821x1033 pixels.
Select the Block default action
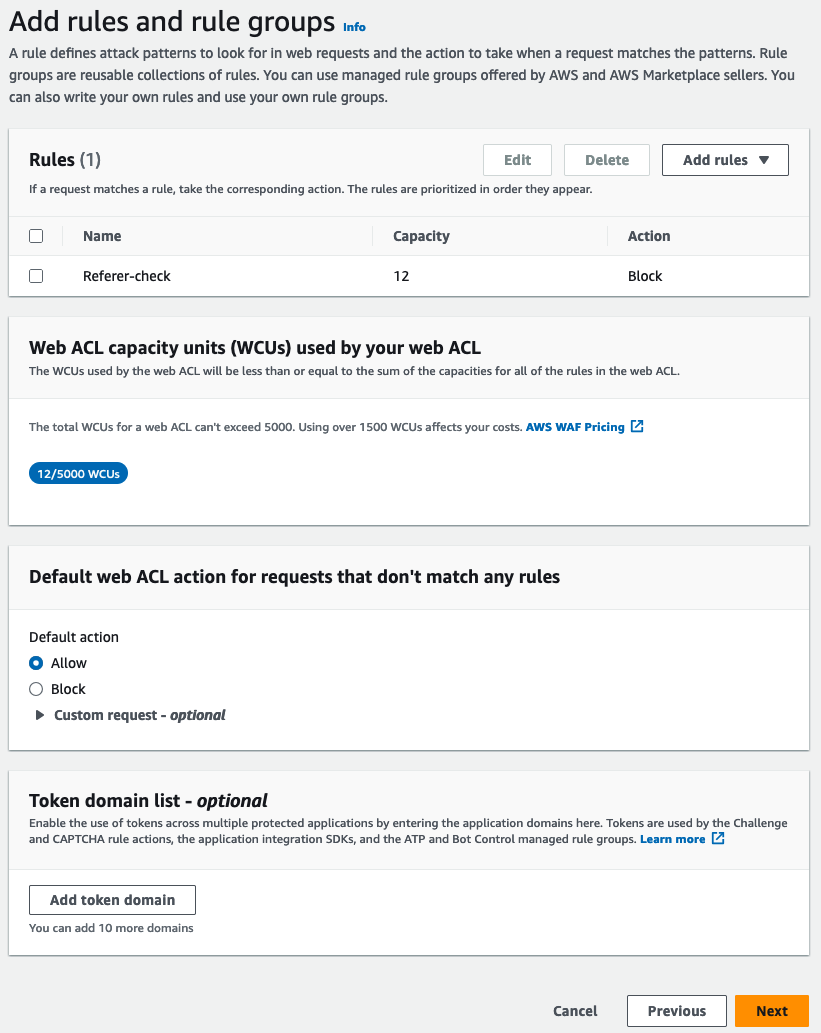click(x=36, y=688)
